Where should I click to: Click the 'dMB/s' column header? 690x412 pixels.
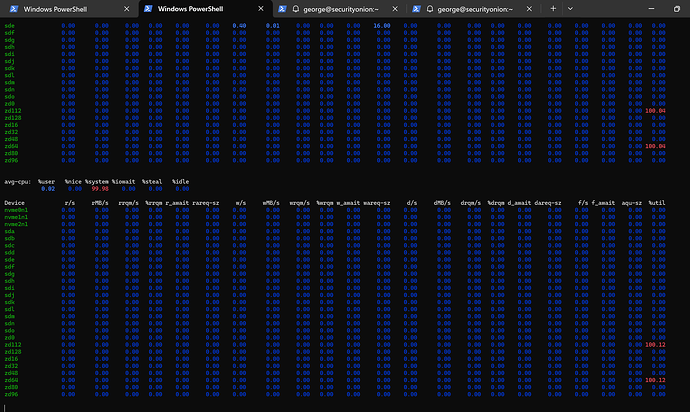[x=442, y=203]
